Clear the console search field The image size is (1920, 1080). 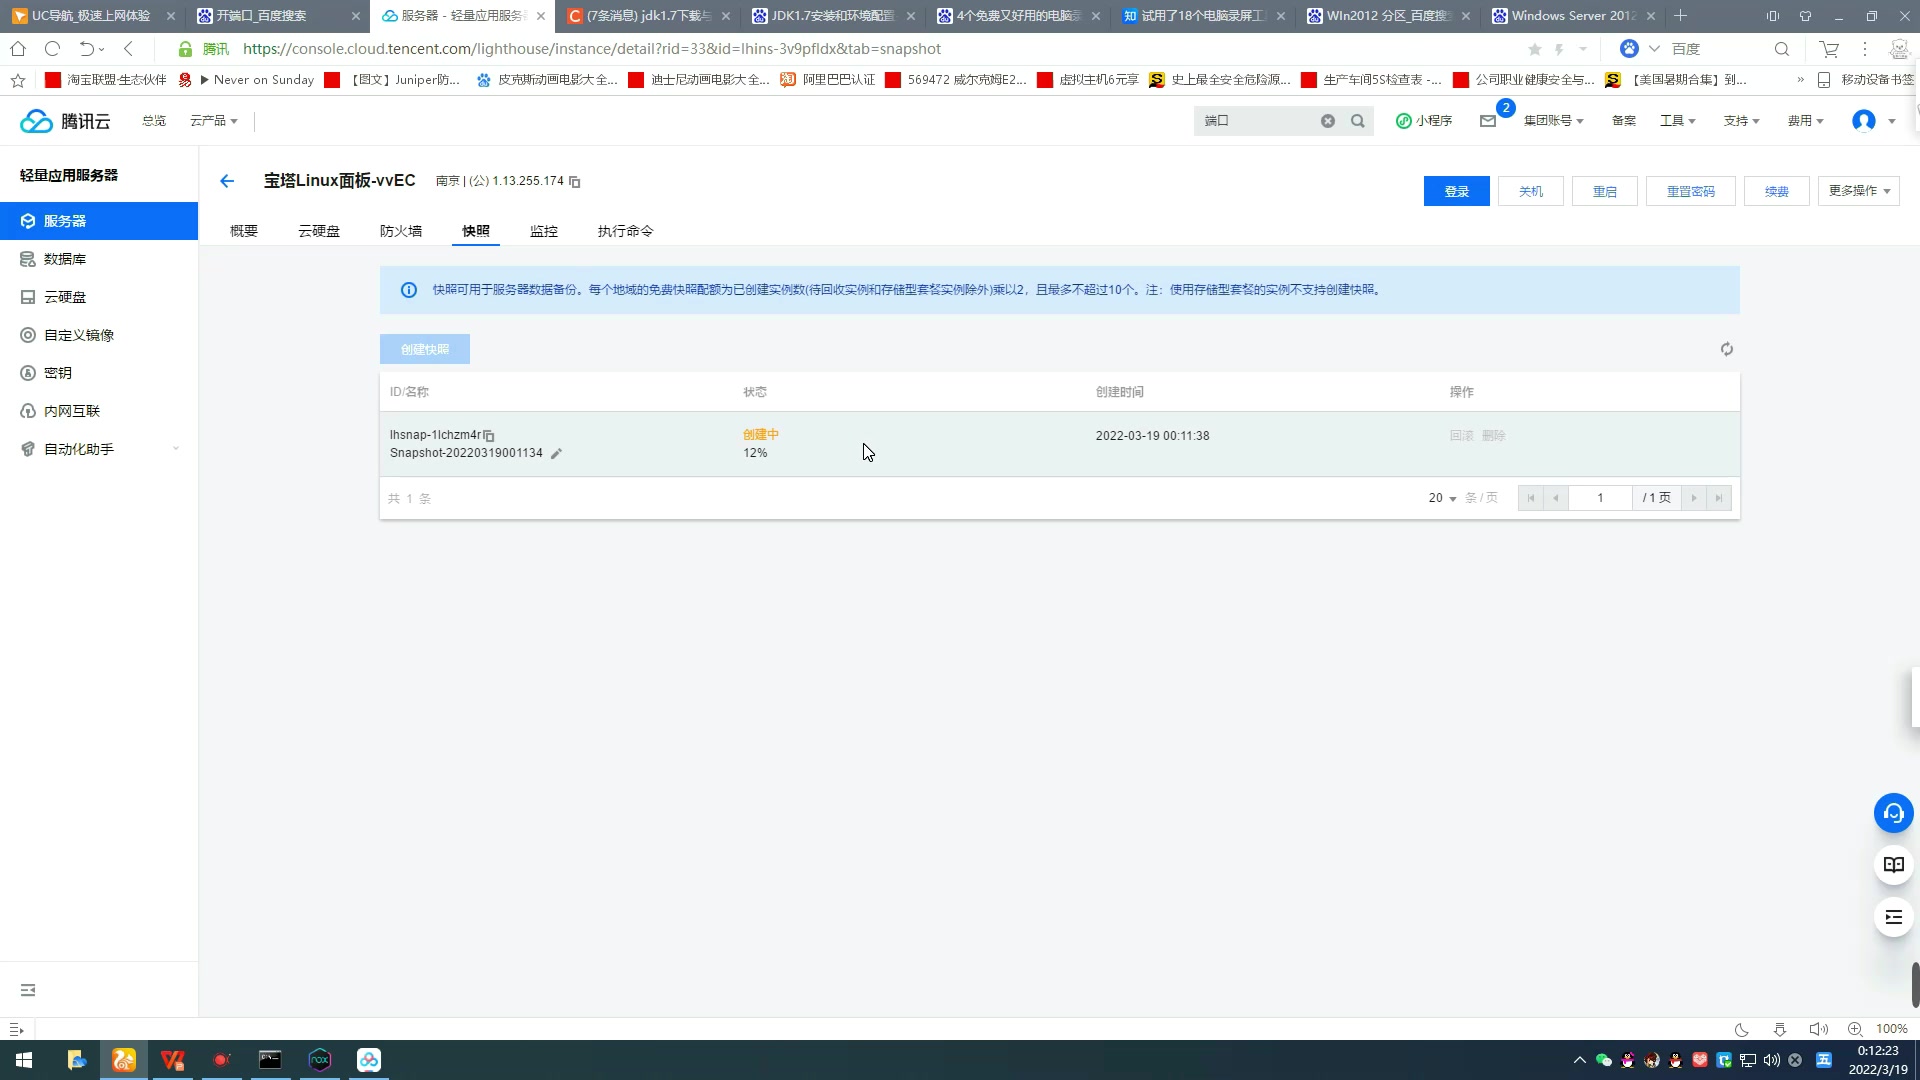click(1328, 121)
